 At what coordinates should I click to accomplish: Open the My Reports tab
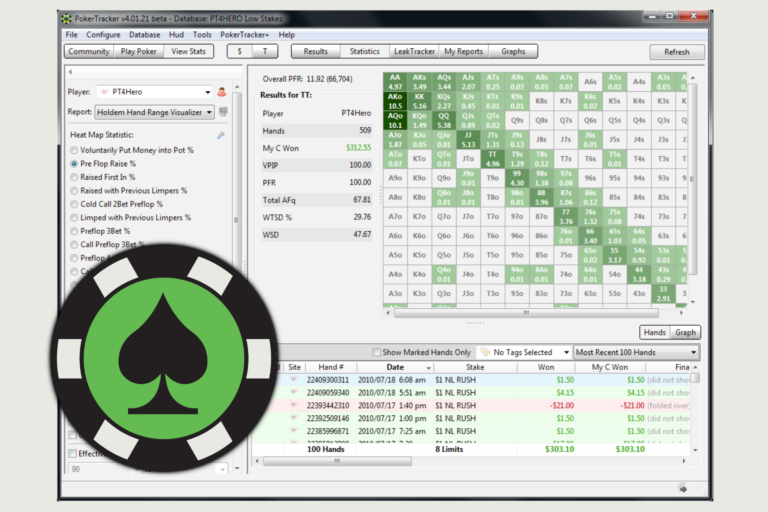coord(463,51)
